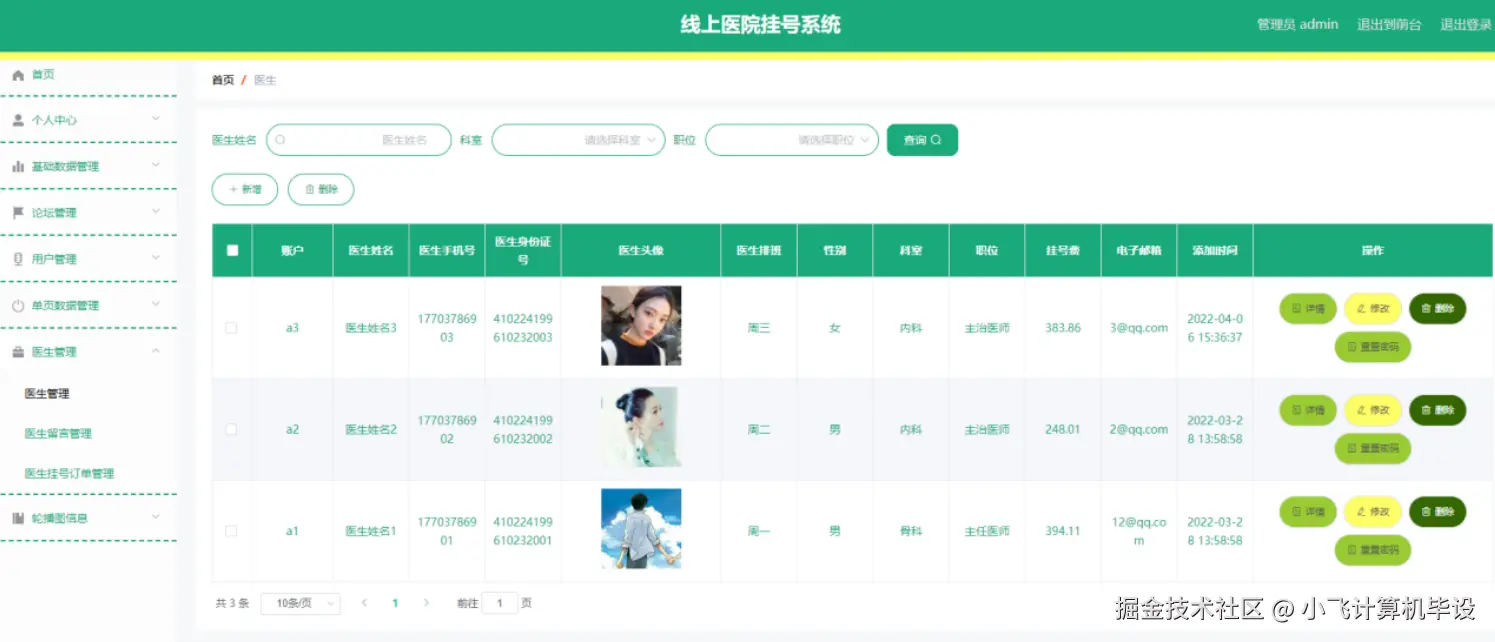
Task: Expand the 单页数据管理 sidebar menu
Action: pyautogui.click(x=156, y=304)
